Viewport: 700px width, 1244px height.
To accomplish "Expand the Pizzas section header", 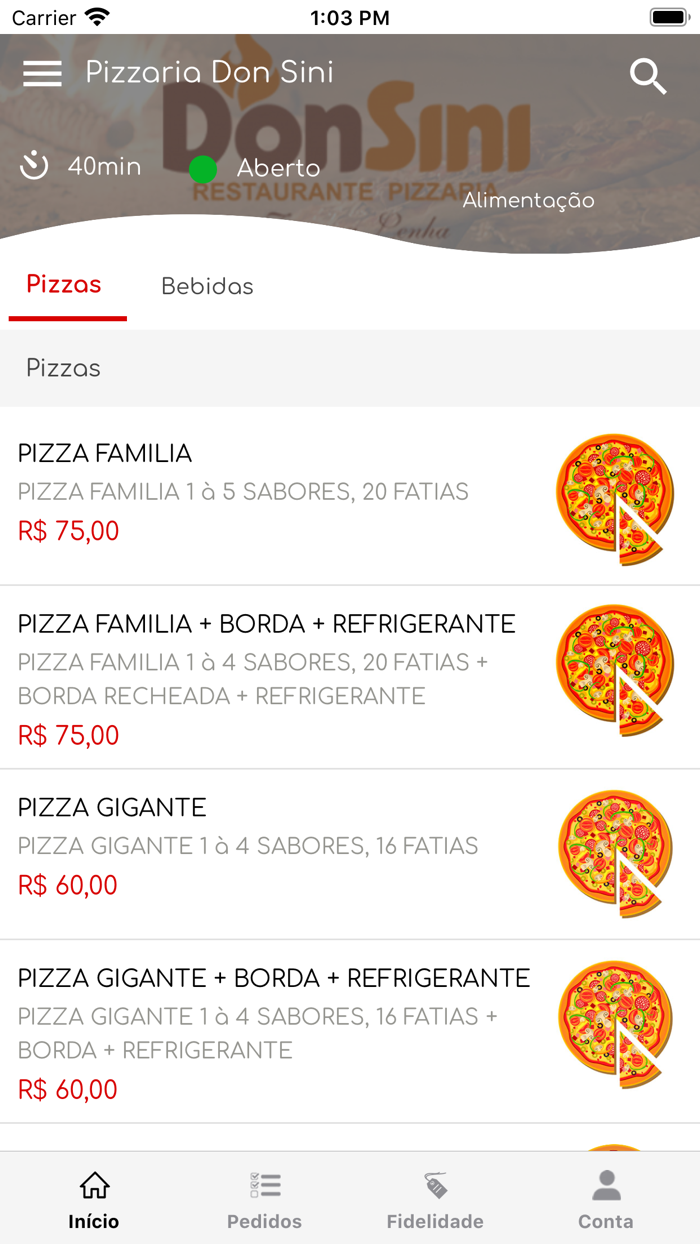I will pos(63,368).
